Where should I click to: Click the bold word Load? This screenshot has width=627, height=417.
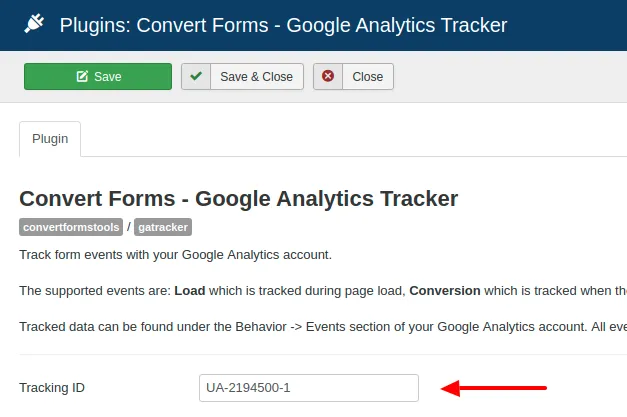coord(190,291)
